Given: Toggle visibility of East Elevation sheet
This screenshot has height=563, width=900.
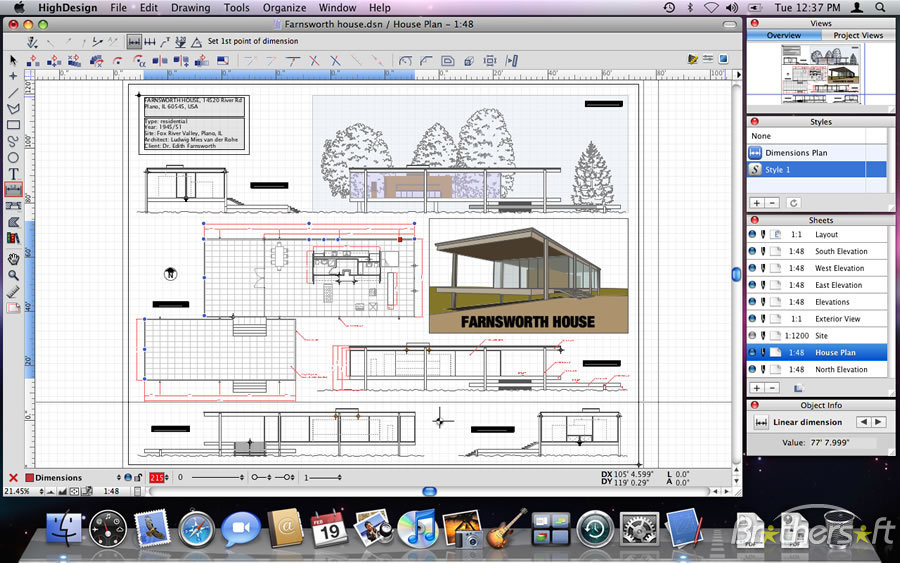Looking at the screenshot, I should pyautogui.click(x=752, y=285).
